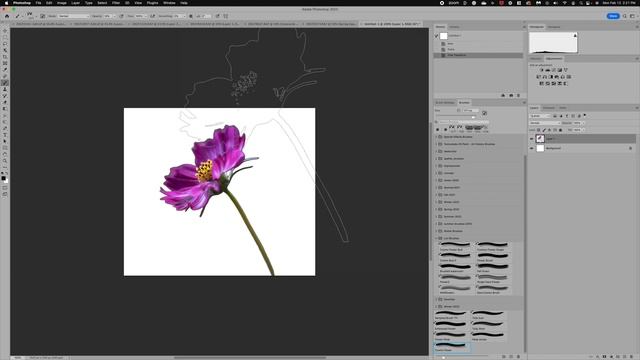
Task: Expand the Special Effects Brushes folder
Action: [436, 137]
